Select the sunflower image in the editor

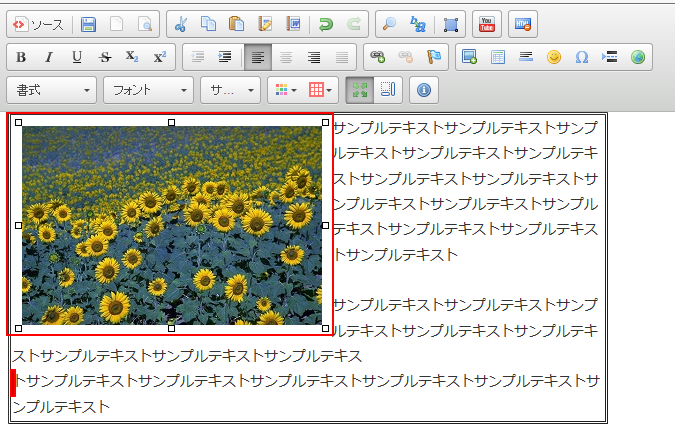pyautogui.click(x=171, y=225)
